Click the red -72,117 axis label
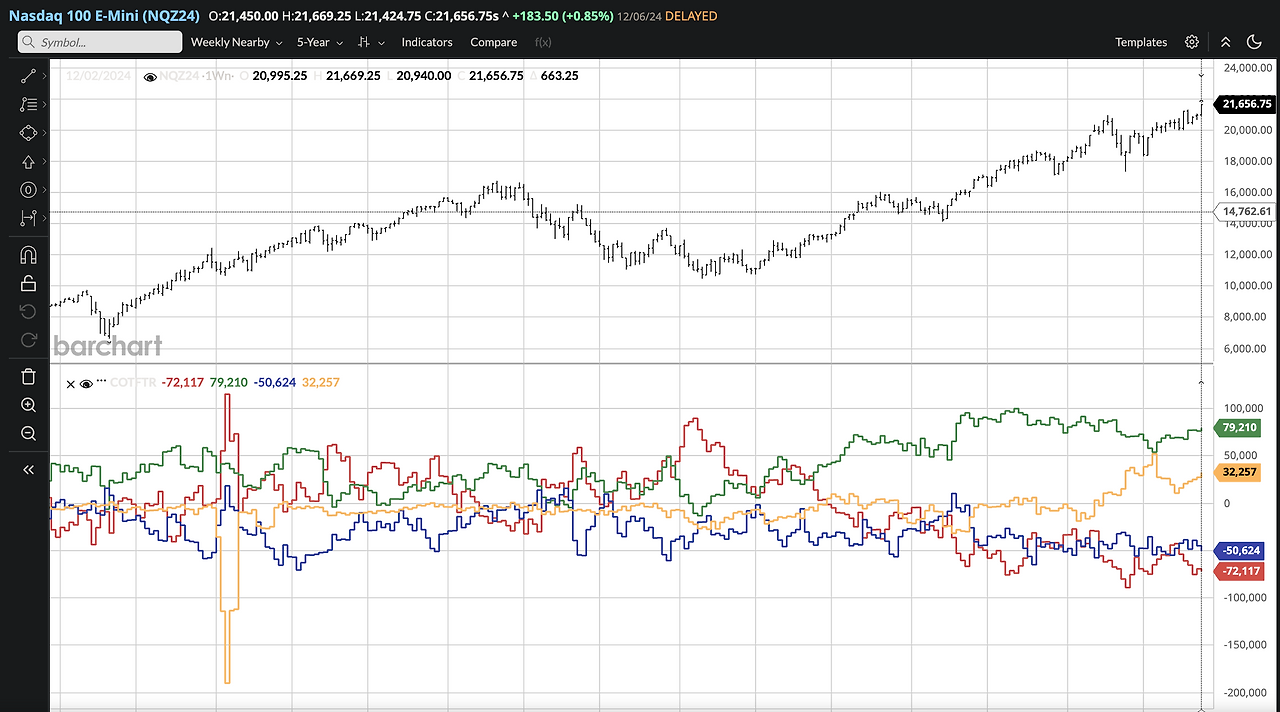Viewport: 1280px width, 712px height. (x=1241, y=571)
